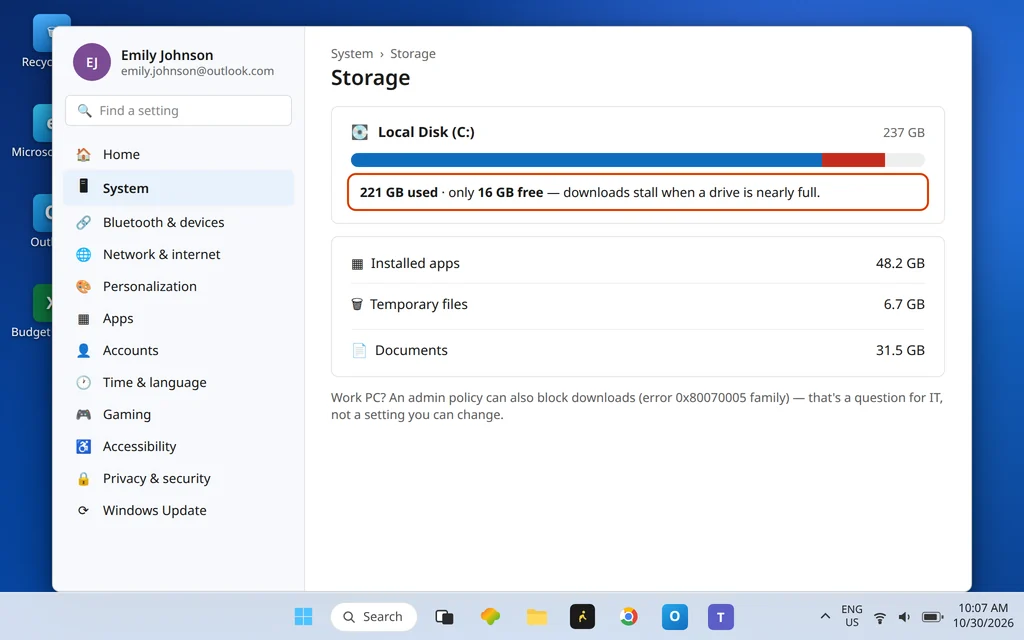Click the Time & language clock icon
This screenshot has height=640, width=1024.
click(x=84, y=382)
